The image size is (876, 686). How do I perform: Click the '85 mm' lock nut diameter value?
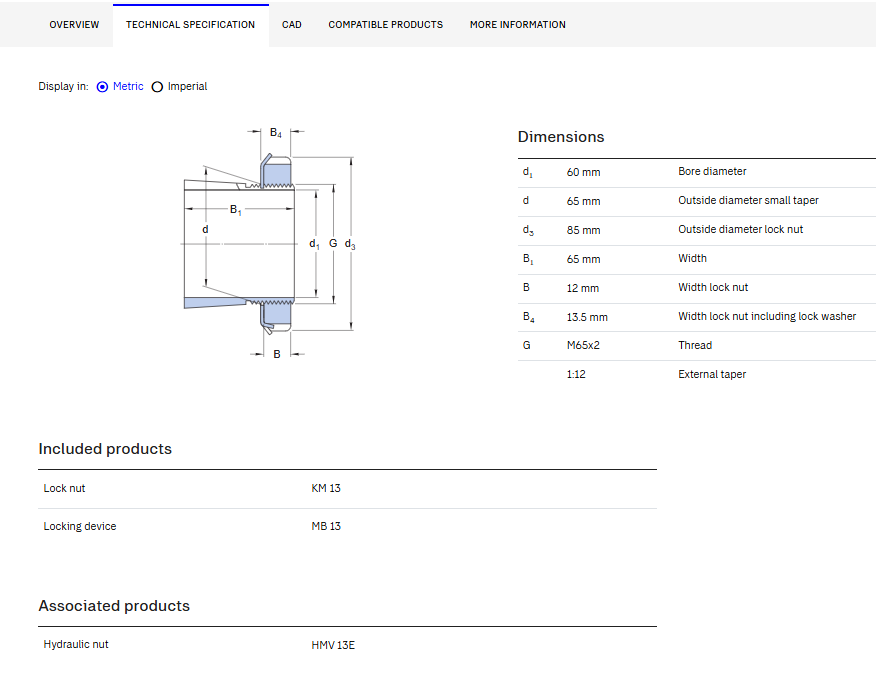pos(583,230)
